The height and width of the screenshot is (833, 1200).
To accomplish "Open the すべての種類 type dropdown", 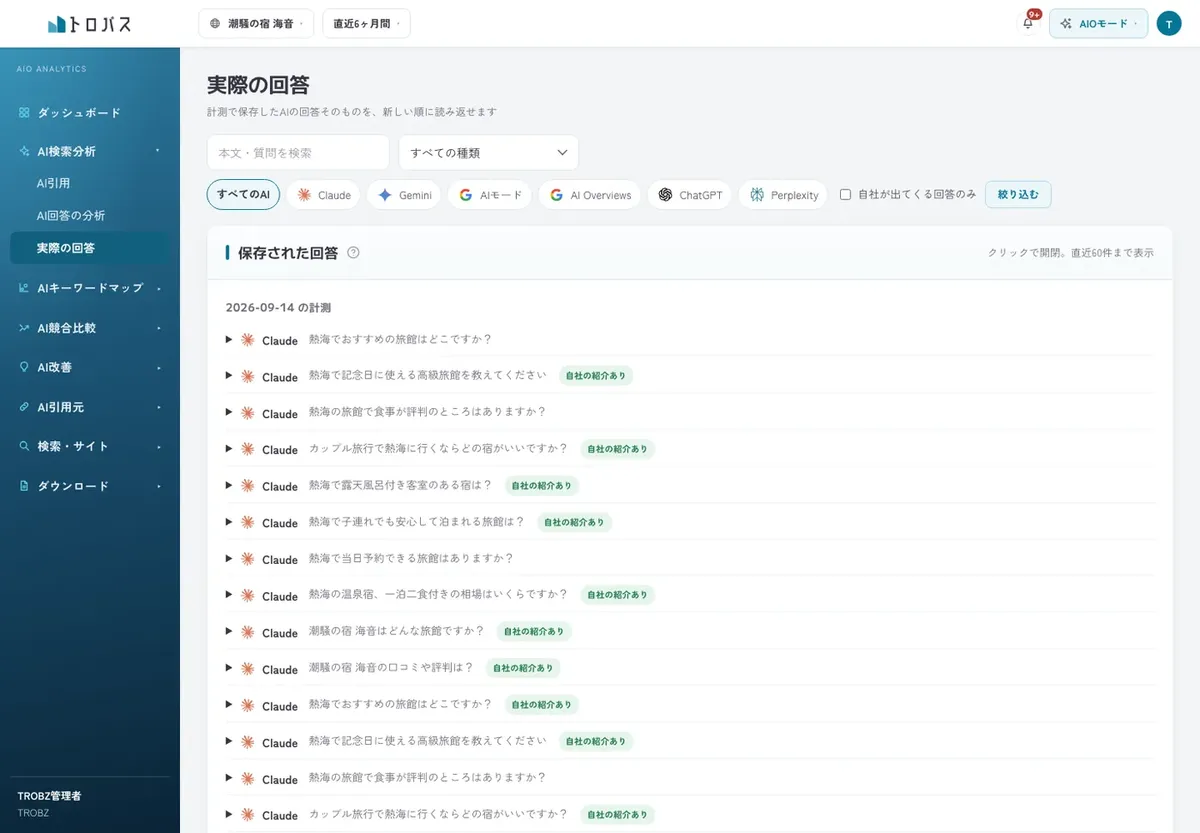I will click(x=488, y=152).
